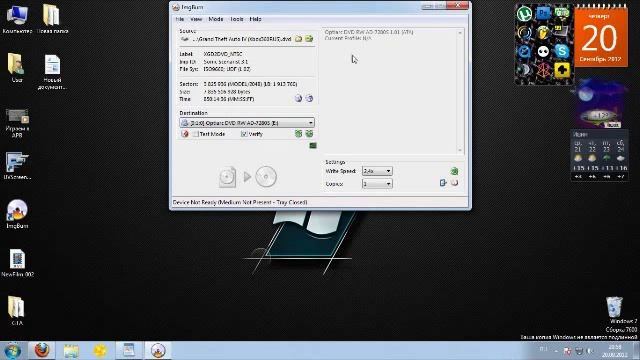
Task: Click the green-arrow folder icon beside Source path
Action: 309,39
